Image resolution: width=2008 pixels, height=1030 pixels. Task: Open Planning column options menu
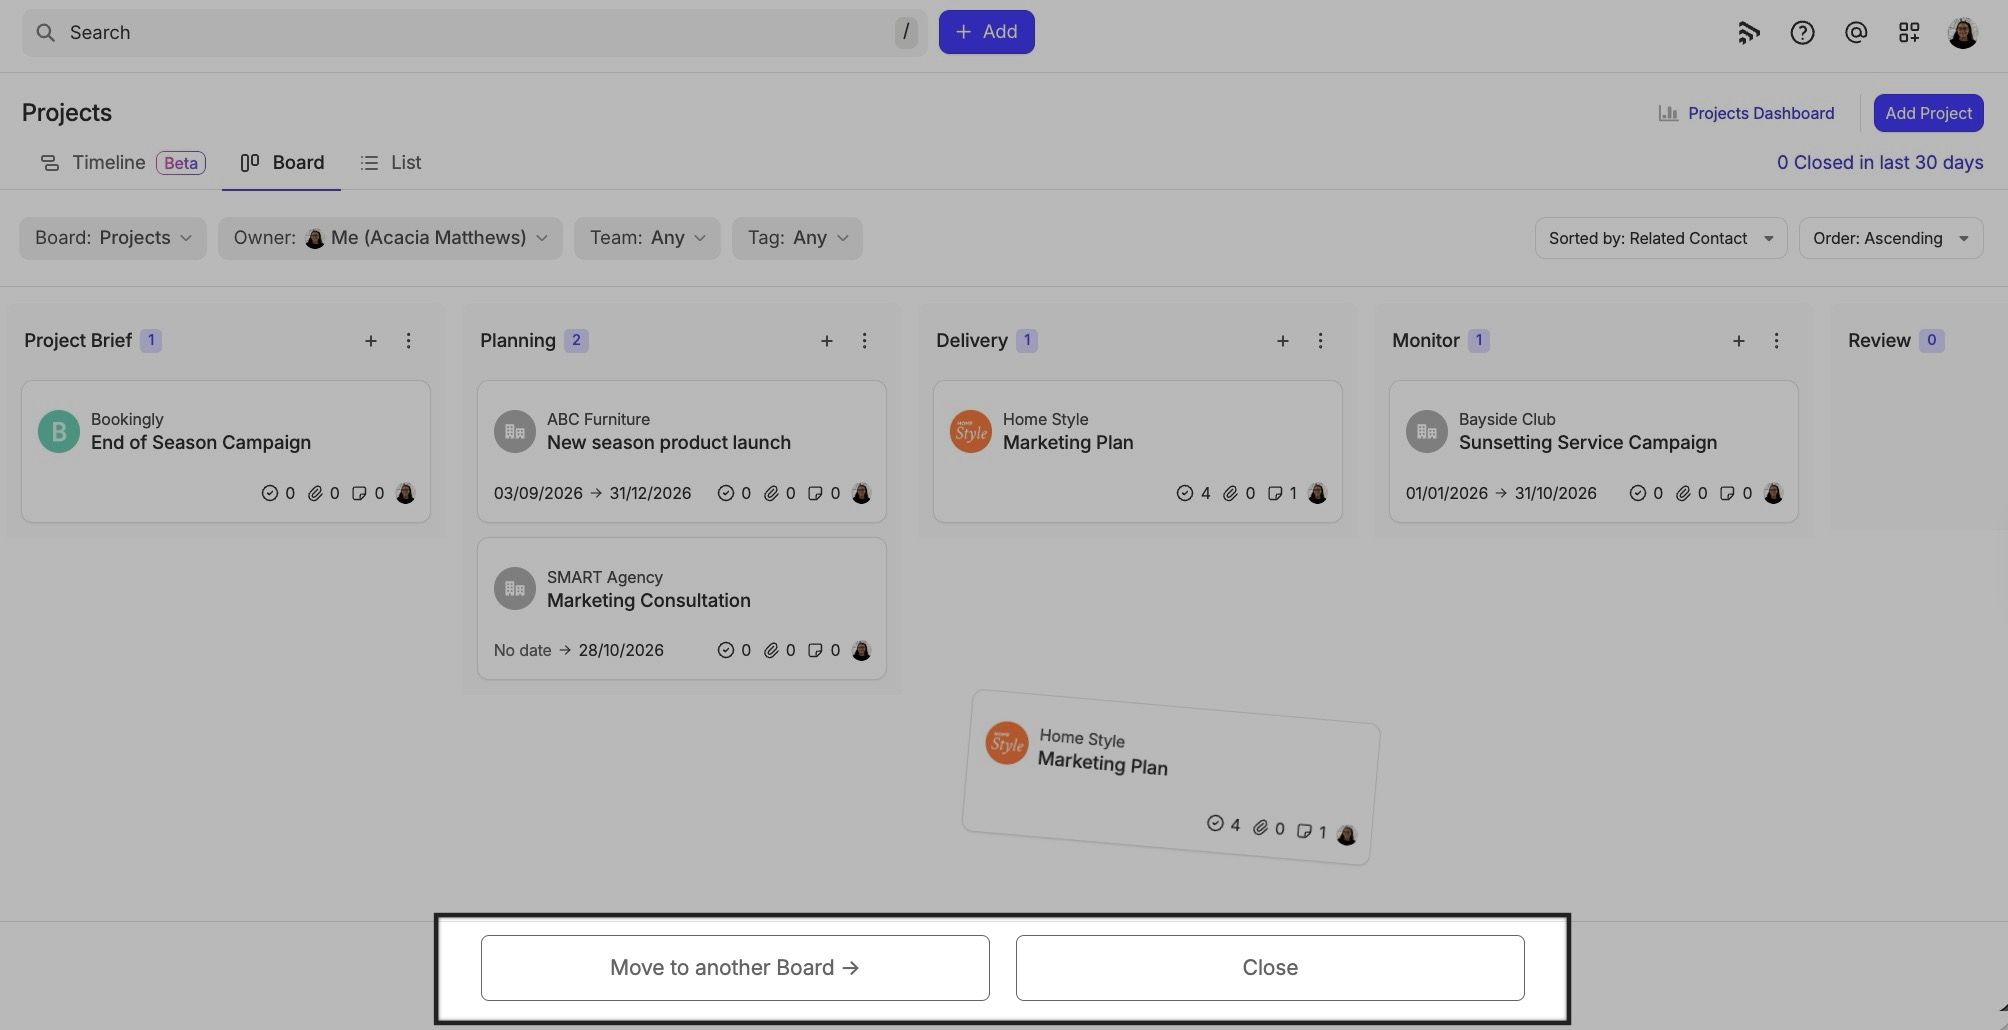click(864, 341)
